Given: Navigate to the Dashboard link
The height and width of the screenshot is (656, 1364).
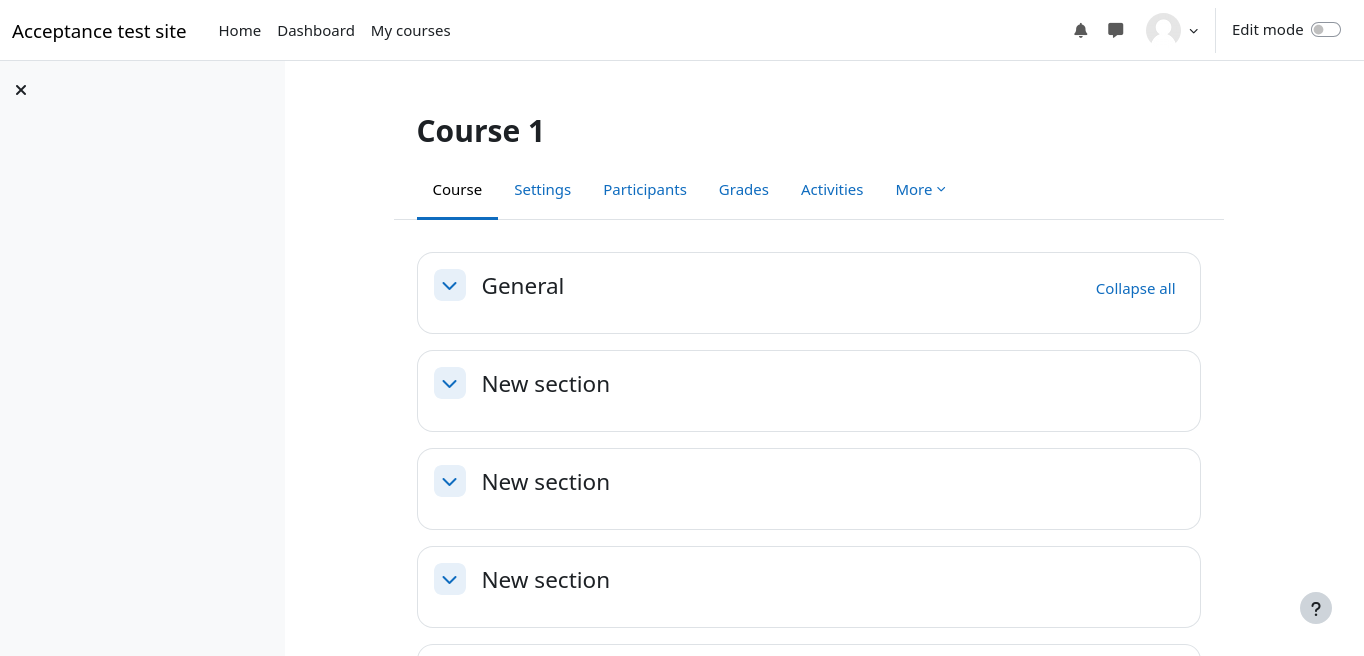Looking at the screenshot, I should click(316, 31).
